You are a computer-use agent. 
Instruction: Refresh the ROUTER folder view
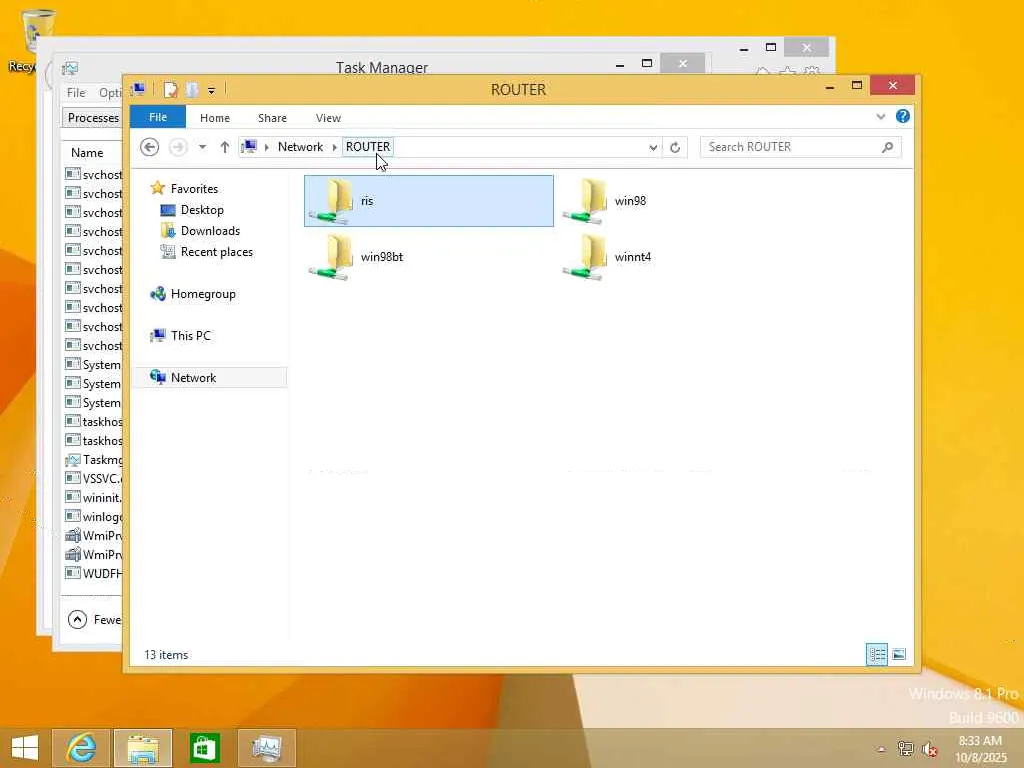(x=675, y=148)
